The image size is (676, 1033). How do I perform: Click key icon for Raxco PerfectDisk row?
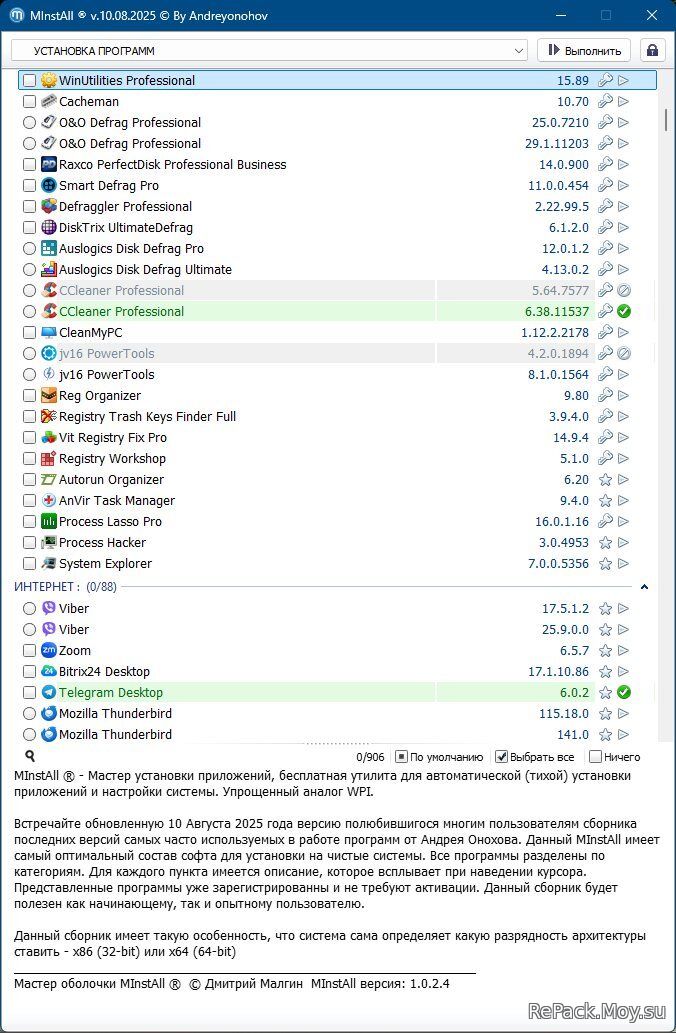tap(605, 165)
